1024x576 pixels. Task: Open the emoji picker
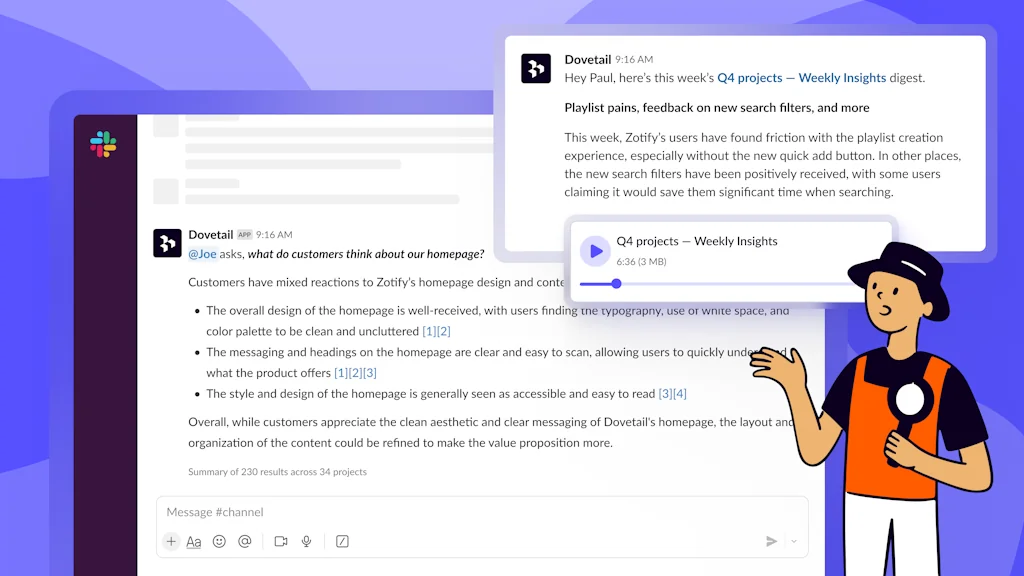220,541
